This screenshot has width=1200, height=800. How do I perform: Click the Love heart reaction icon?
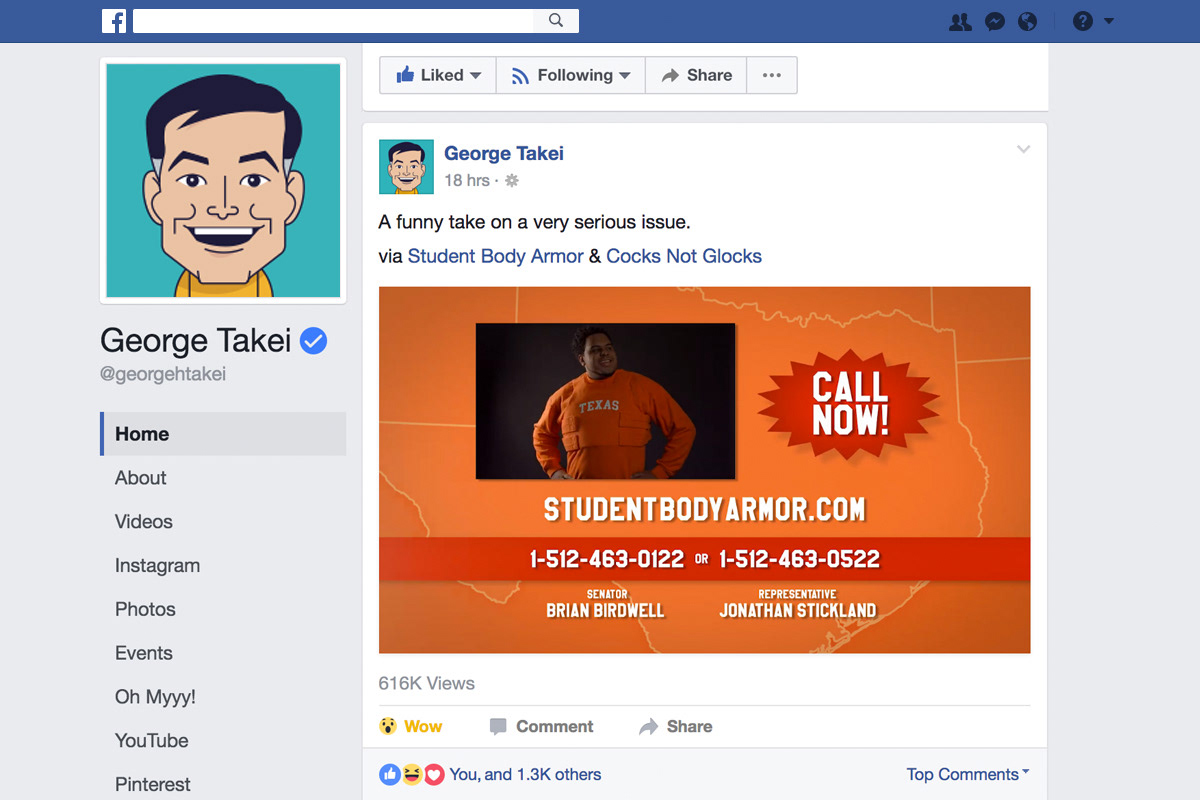433,774
